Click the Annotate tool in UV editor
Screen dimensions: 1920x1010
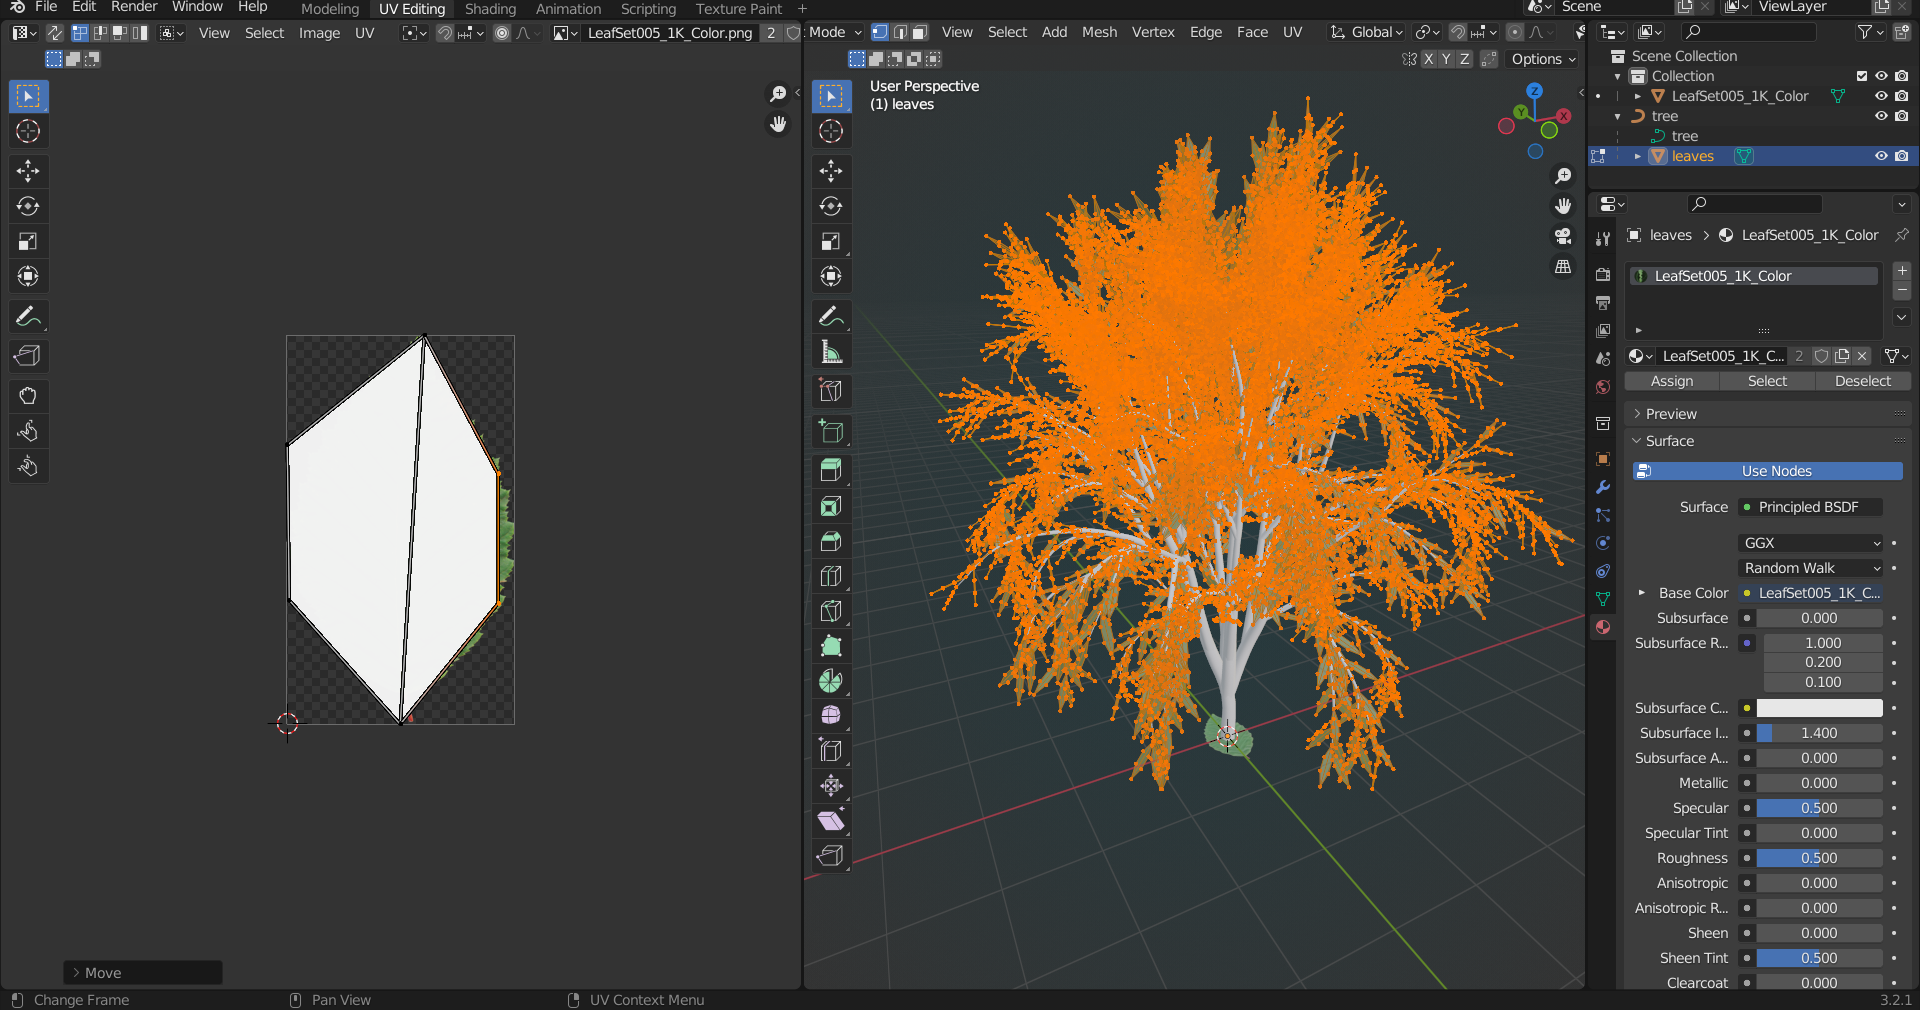click(28, 317)
